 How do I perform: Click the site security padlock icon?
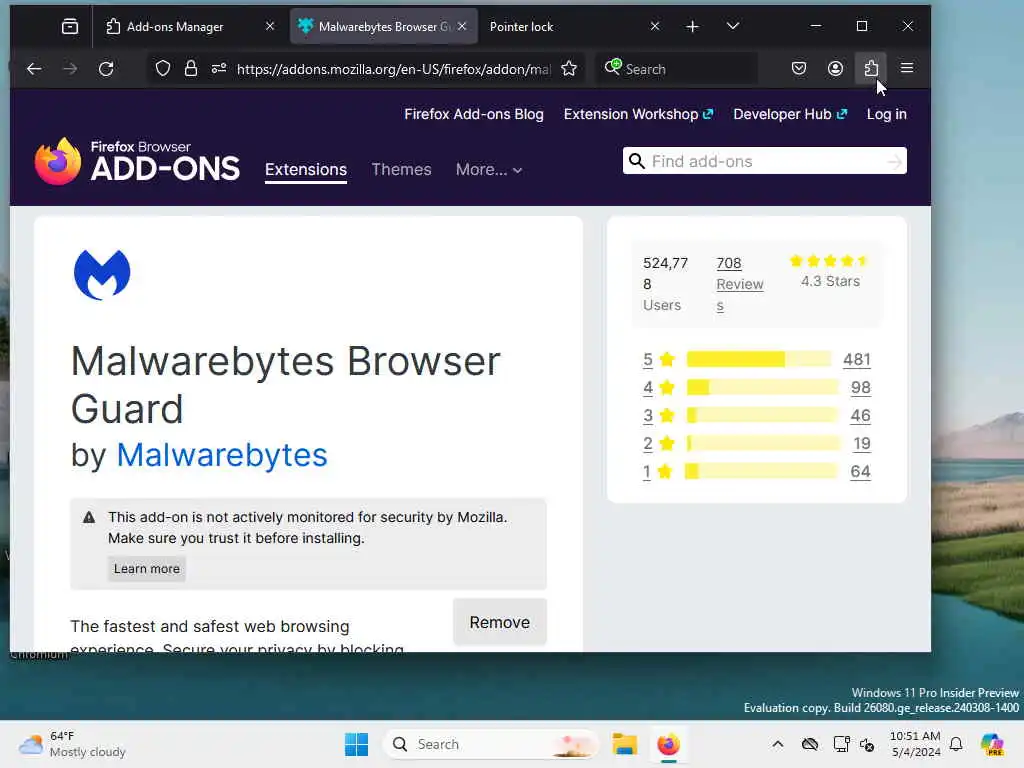coord(191,69)
